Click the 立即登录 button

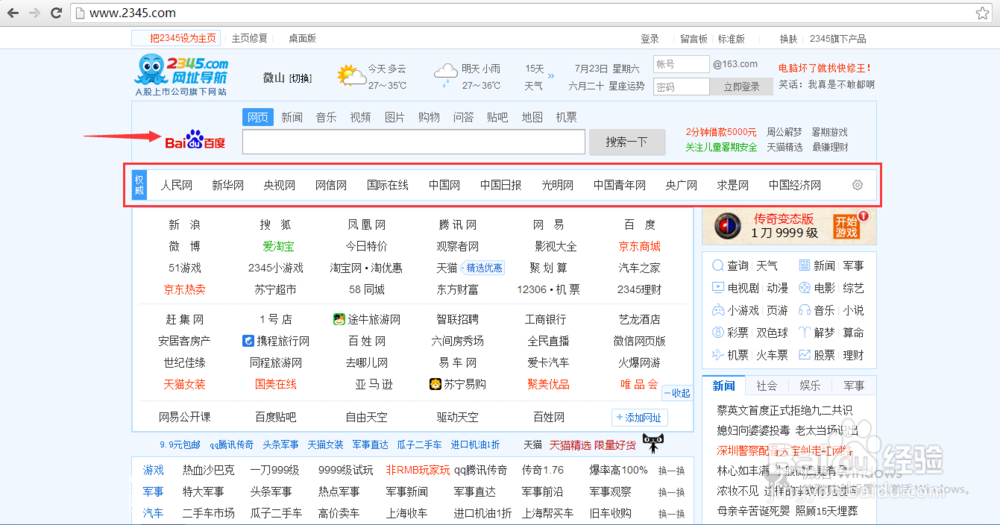(x=741, y=87)
